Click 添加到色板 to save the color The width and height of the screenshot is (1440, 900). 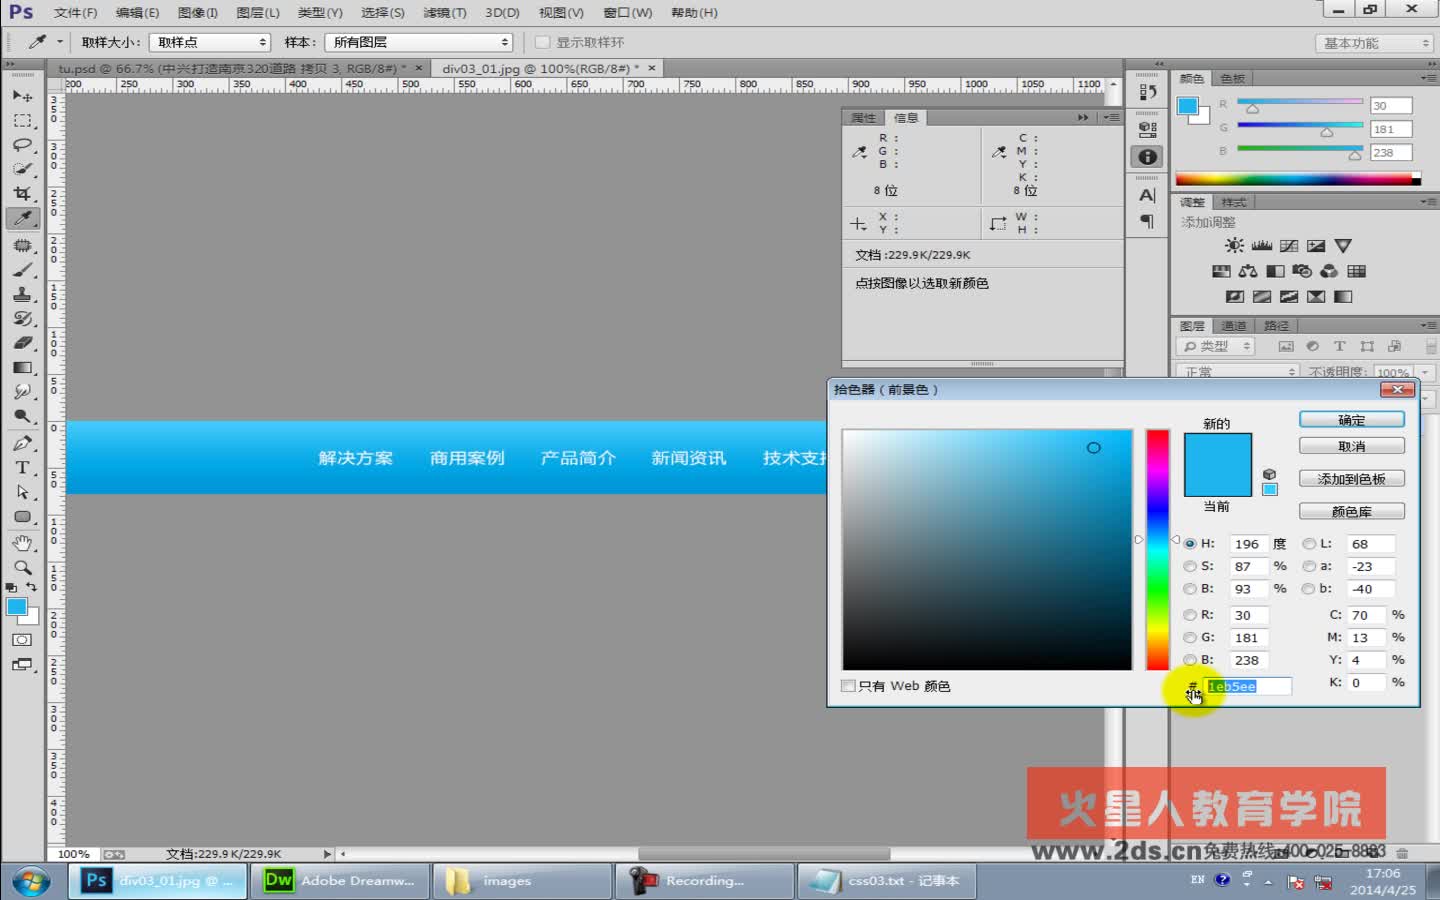coord(1351,478)
